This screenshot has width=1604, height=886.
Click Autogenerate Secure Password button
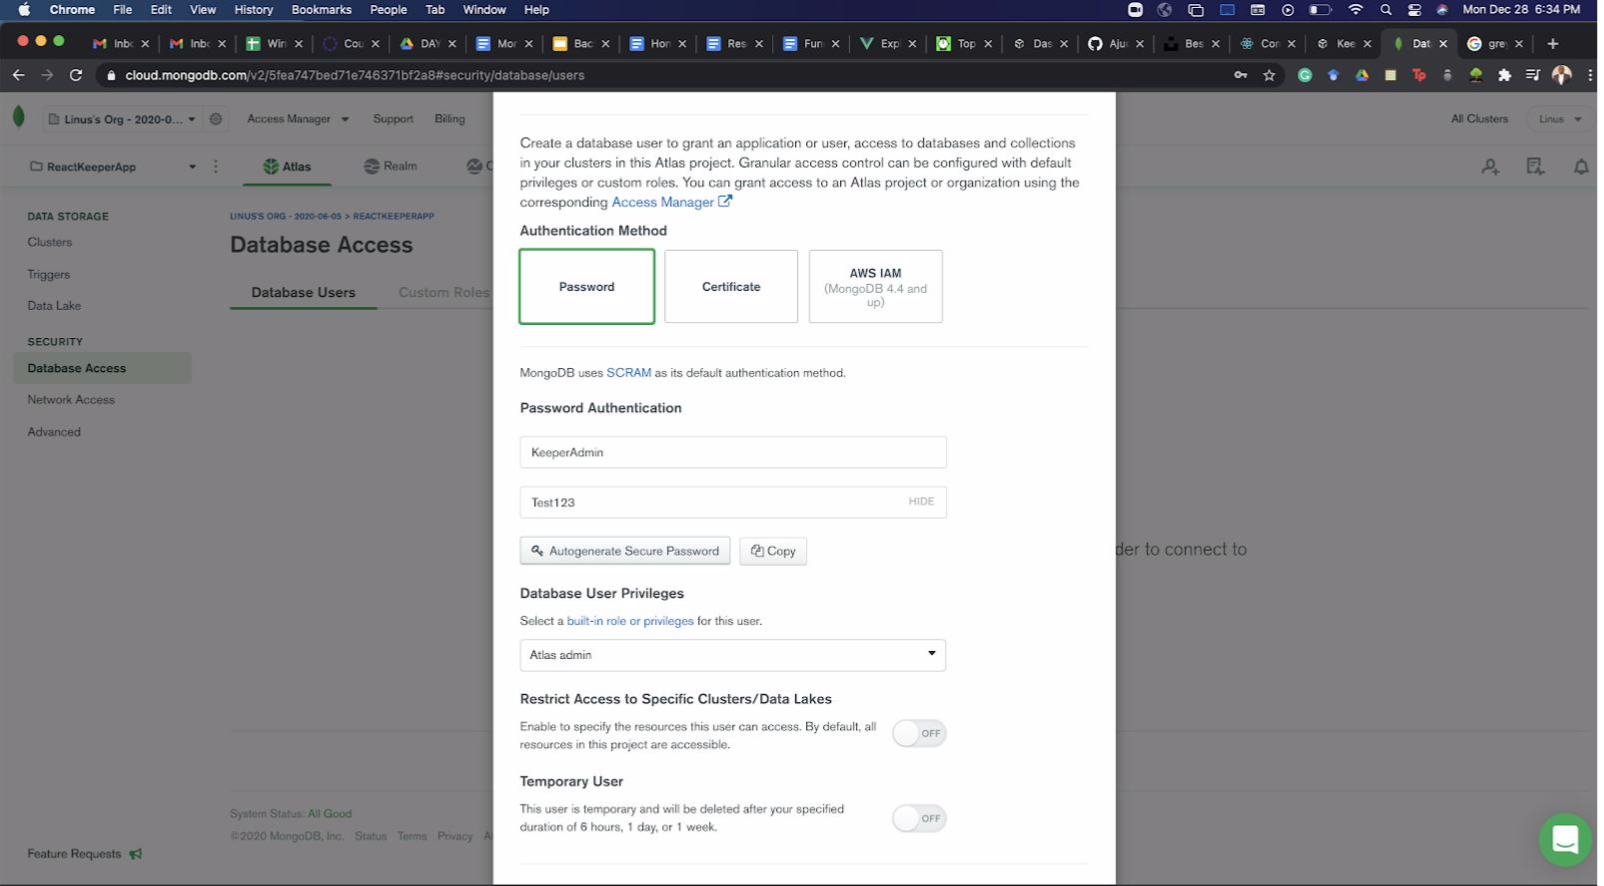(627, 552)
